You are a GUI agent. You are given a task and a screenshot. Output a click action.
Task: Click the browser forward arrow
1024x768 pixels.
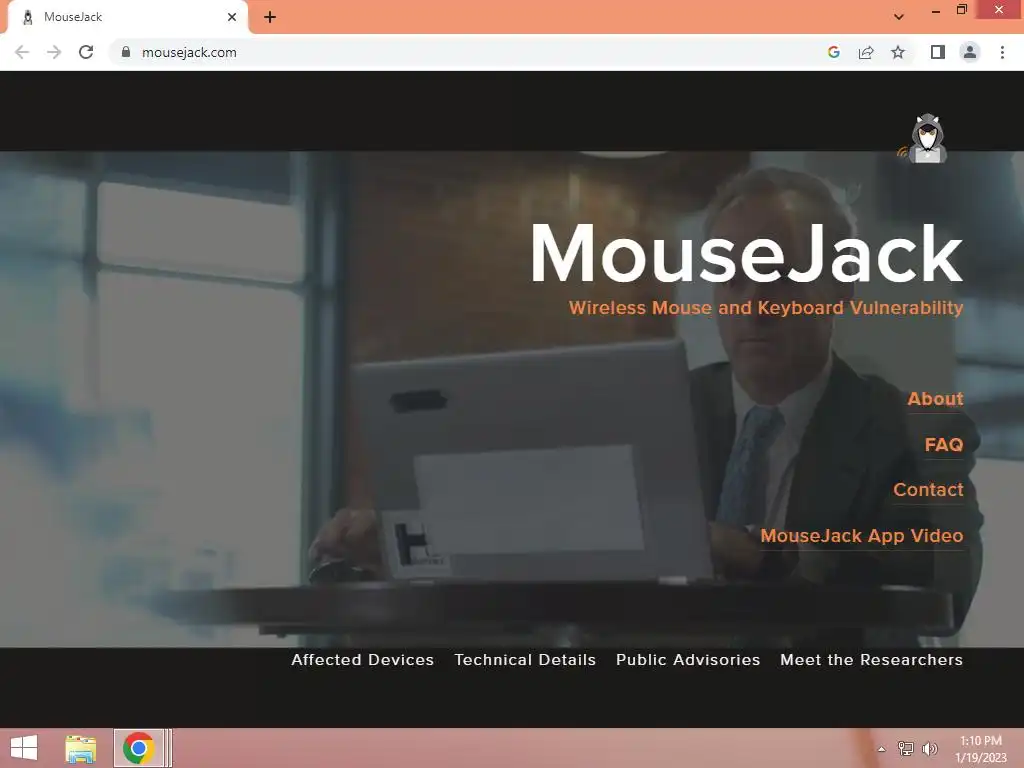pyautogui.click(x=54, y=52)
